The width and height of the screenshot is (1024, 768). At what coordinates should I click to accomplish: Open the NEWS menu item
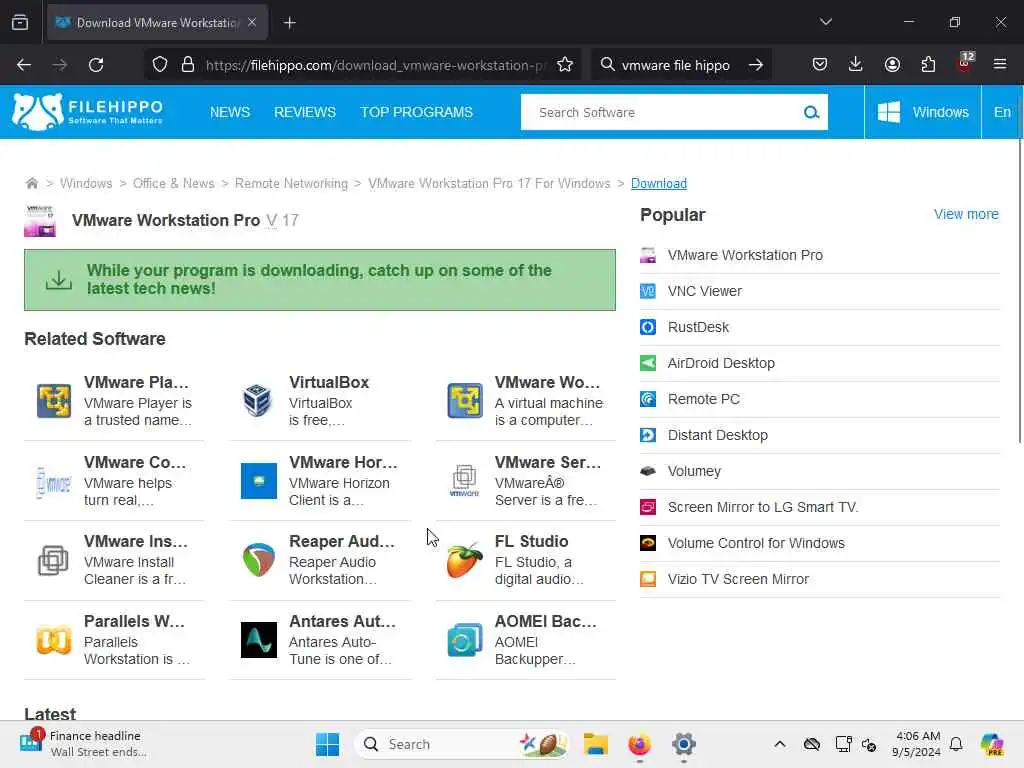click(230, 112)
